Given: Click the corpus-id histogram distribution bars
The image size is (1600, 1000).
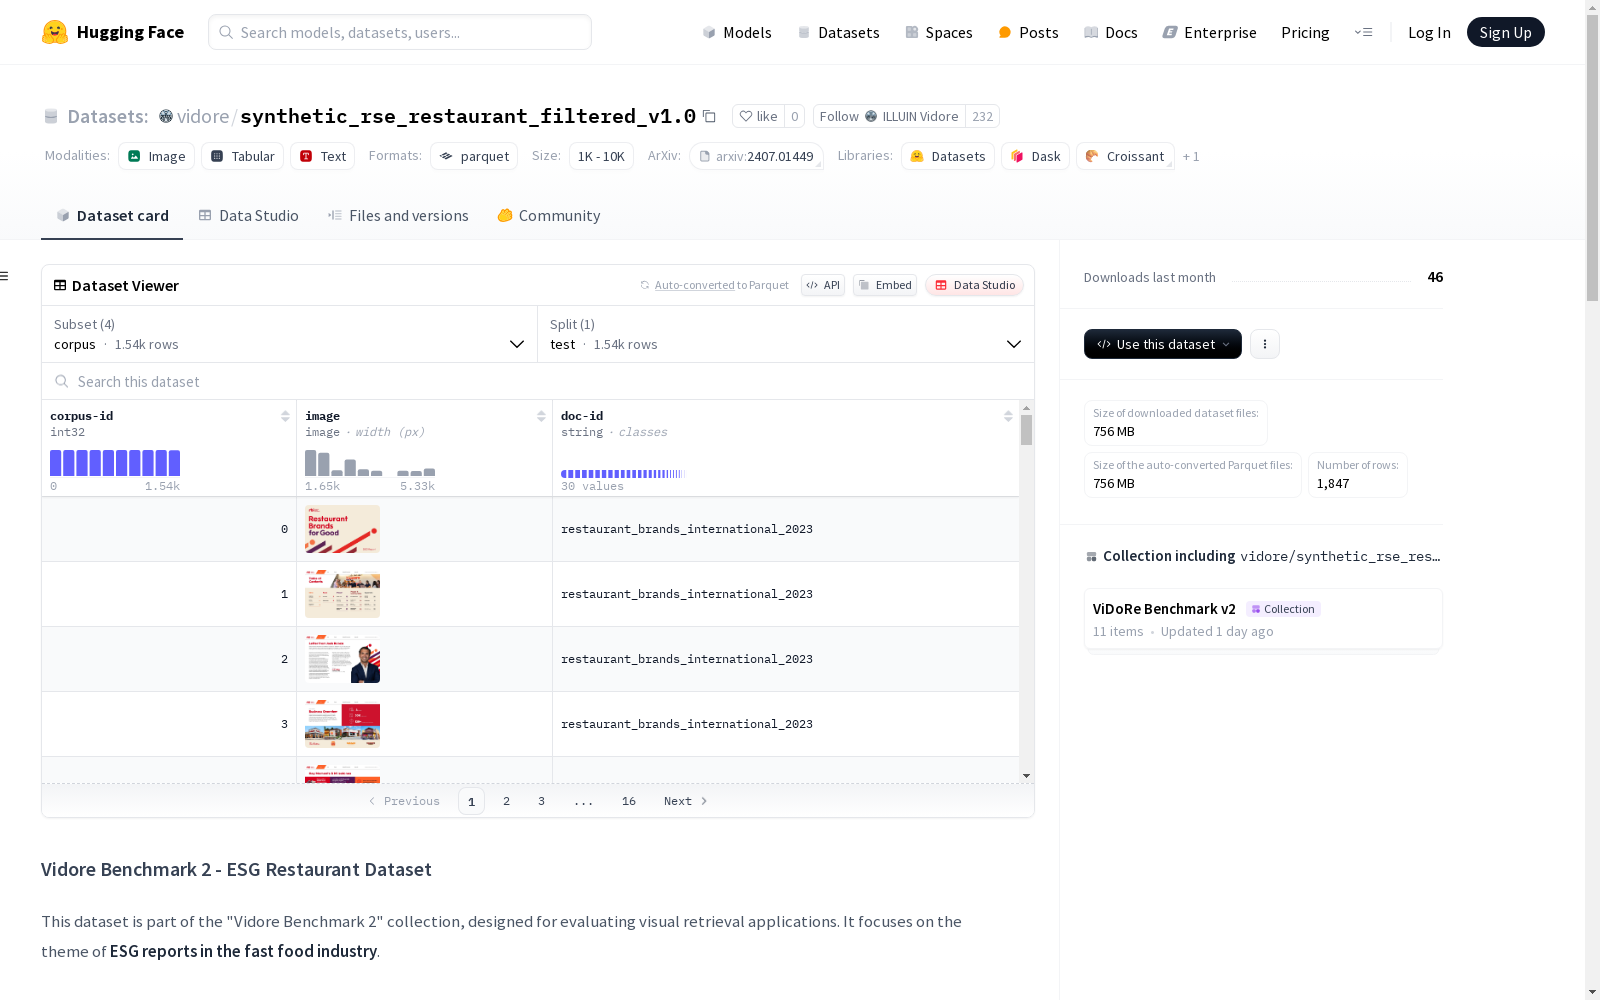Looking at the screenshot, I should coord(115,463).
